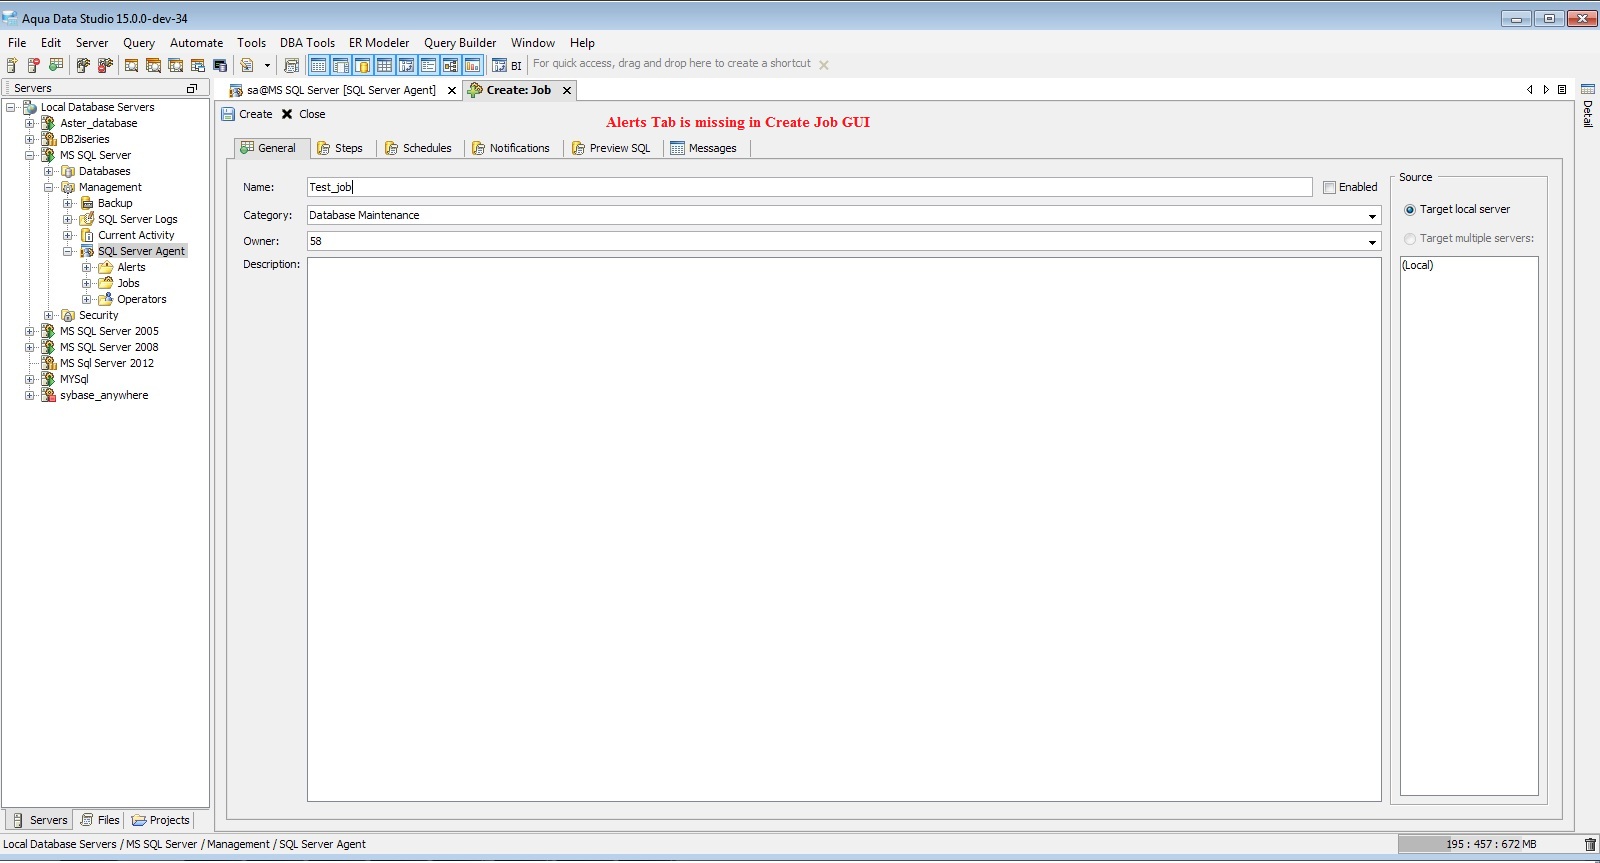Expand the Aster_database tree node

point(30,123)
